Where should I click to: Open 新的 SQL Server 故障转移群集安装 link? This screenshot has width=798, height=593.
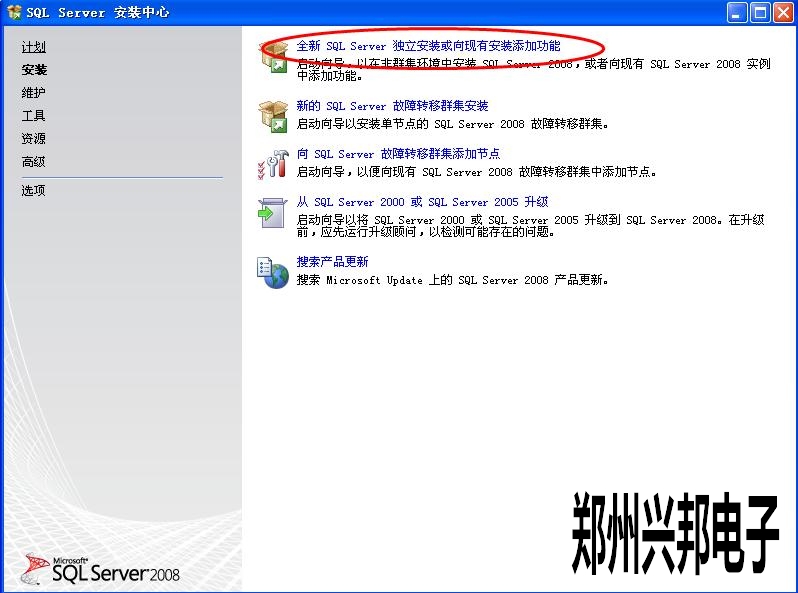tap(392, 106)
